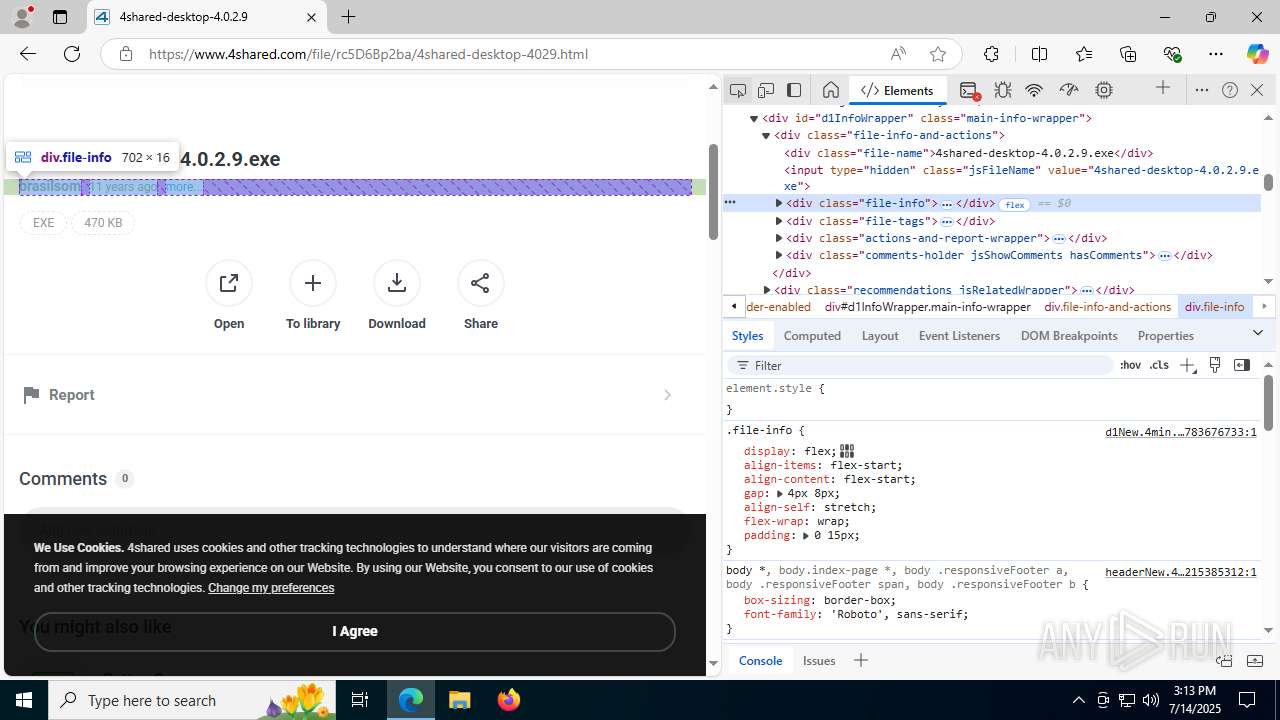Expand the file-tags div node

click(x=779, y=221)
